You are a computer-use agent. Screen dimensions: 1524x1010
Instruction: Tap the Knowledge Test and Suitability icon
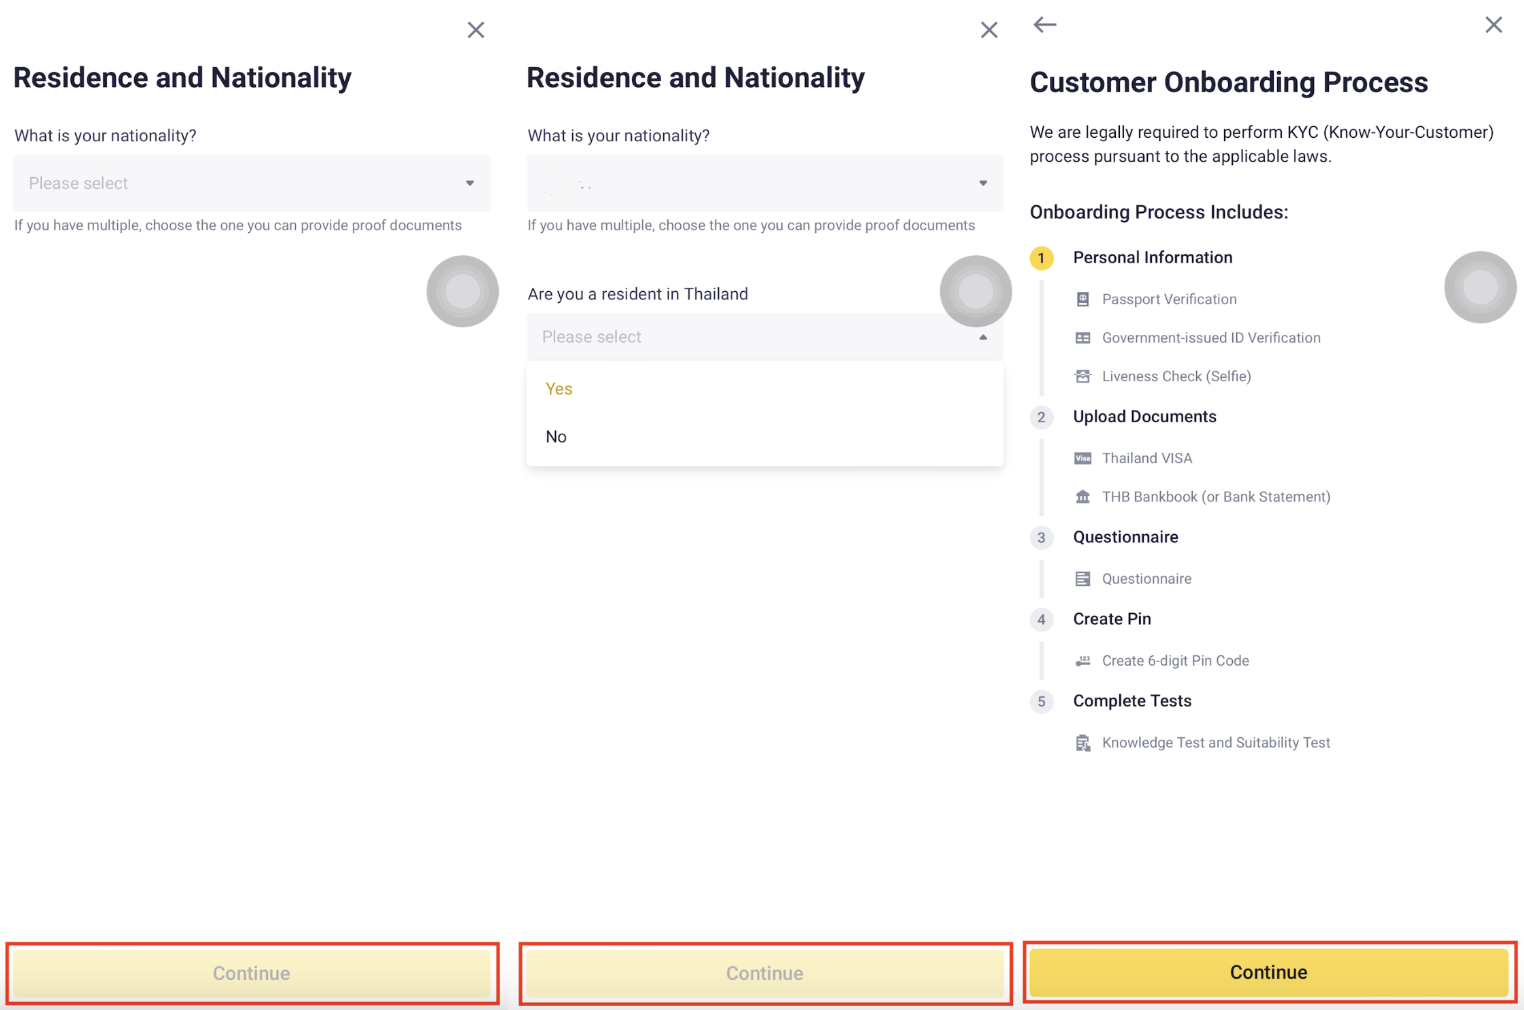click(1082, 743)
